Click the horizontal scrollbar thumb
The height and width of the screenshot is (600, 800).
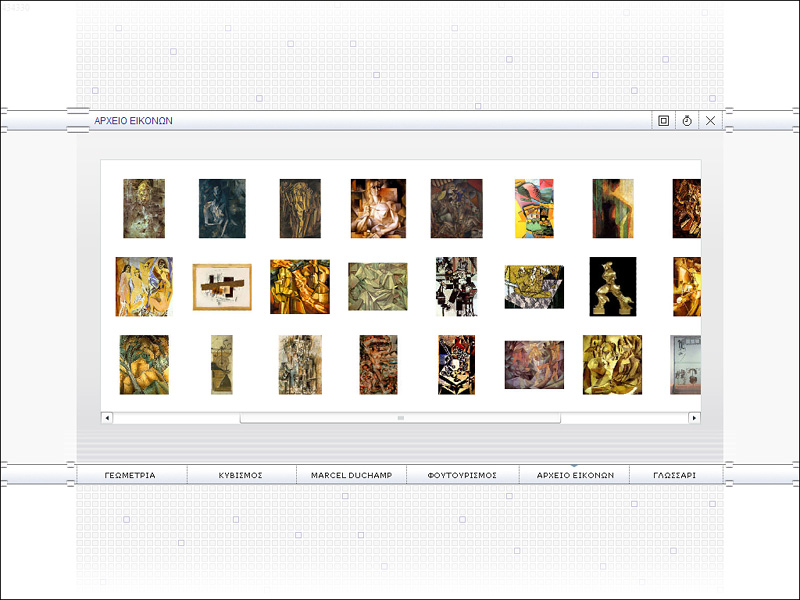point(401,418)
